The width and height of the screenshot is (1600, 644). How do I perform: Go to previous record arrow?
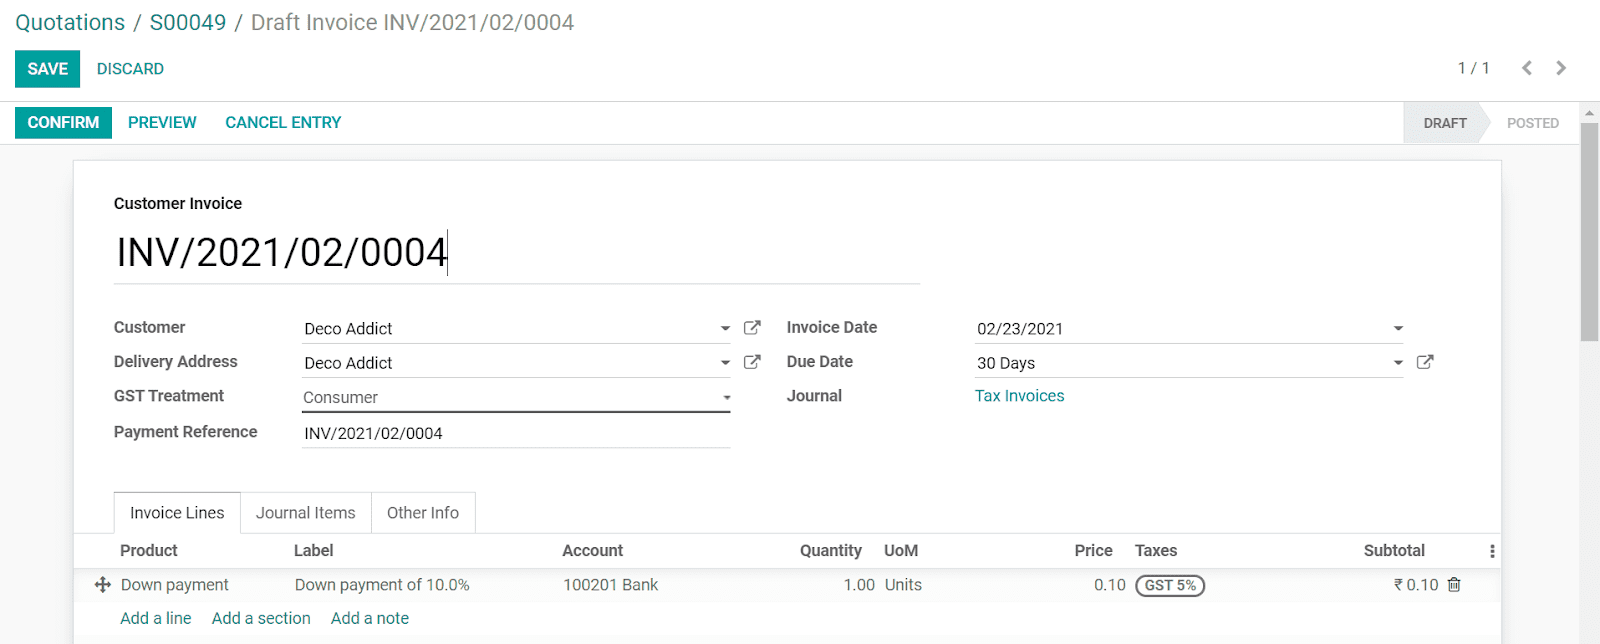point(1527,68)
